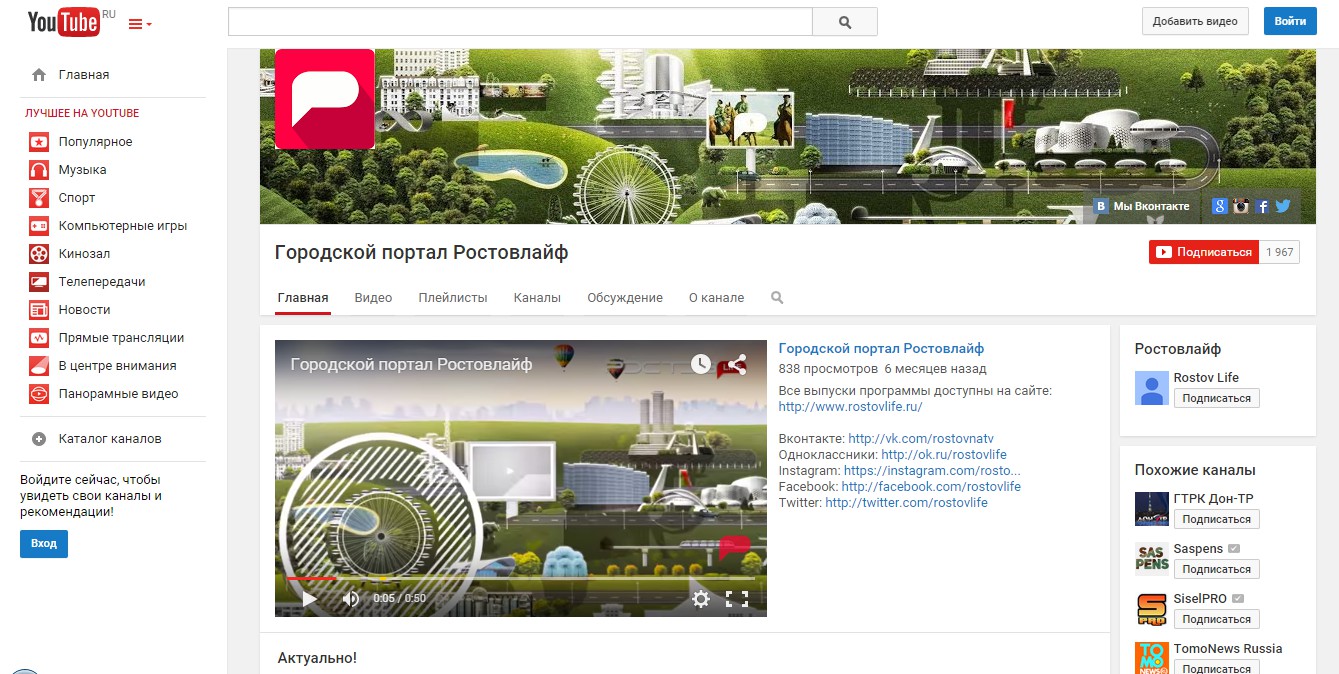Open Каталог каналов in the sidebar
Screen dimensions: 1339x674
(x=112, y=439)
